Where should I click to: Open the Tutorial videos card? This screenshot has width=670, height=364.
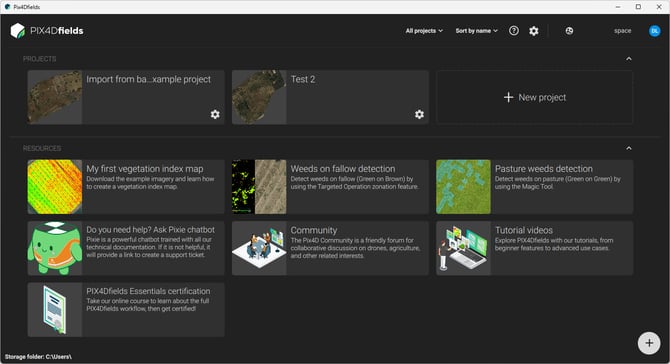pos(534,248)
